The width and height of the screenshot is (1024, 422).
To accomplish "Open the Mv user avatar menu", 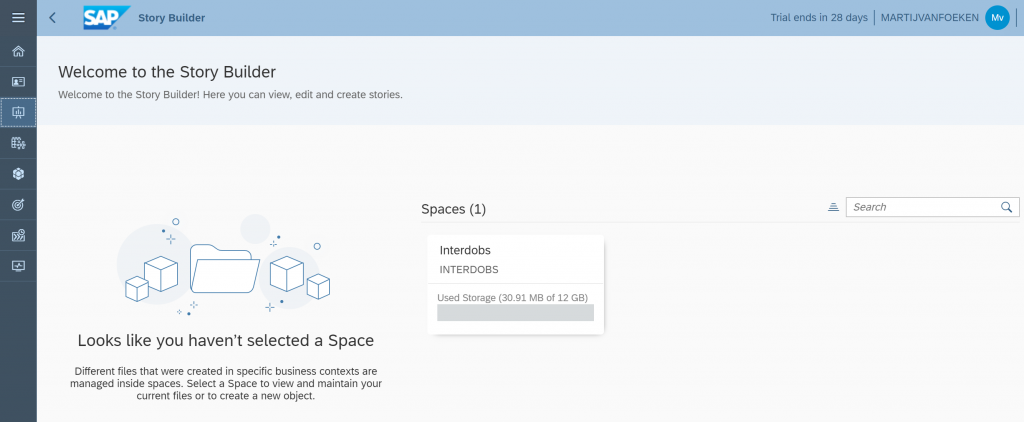I will (997, 18).
